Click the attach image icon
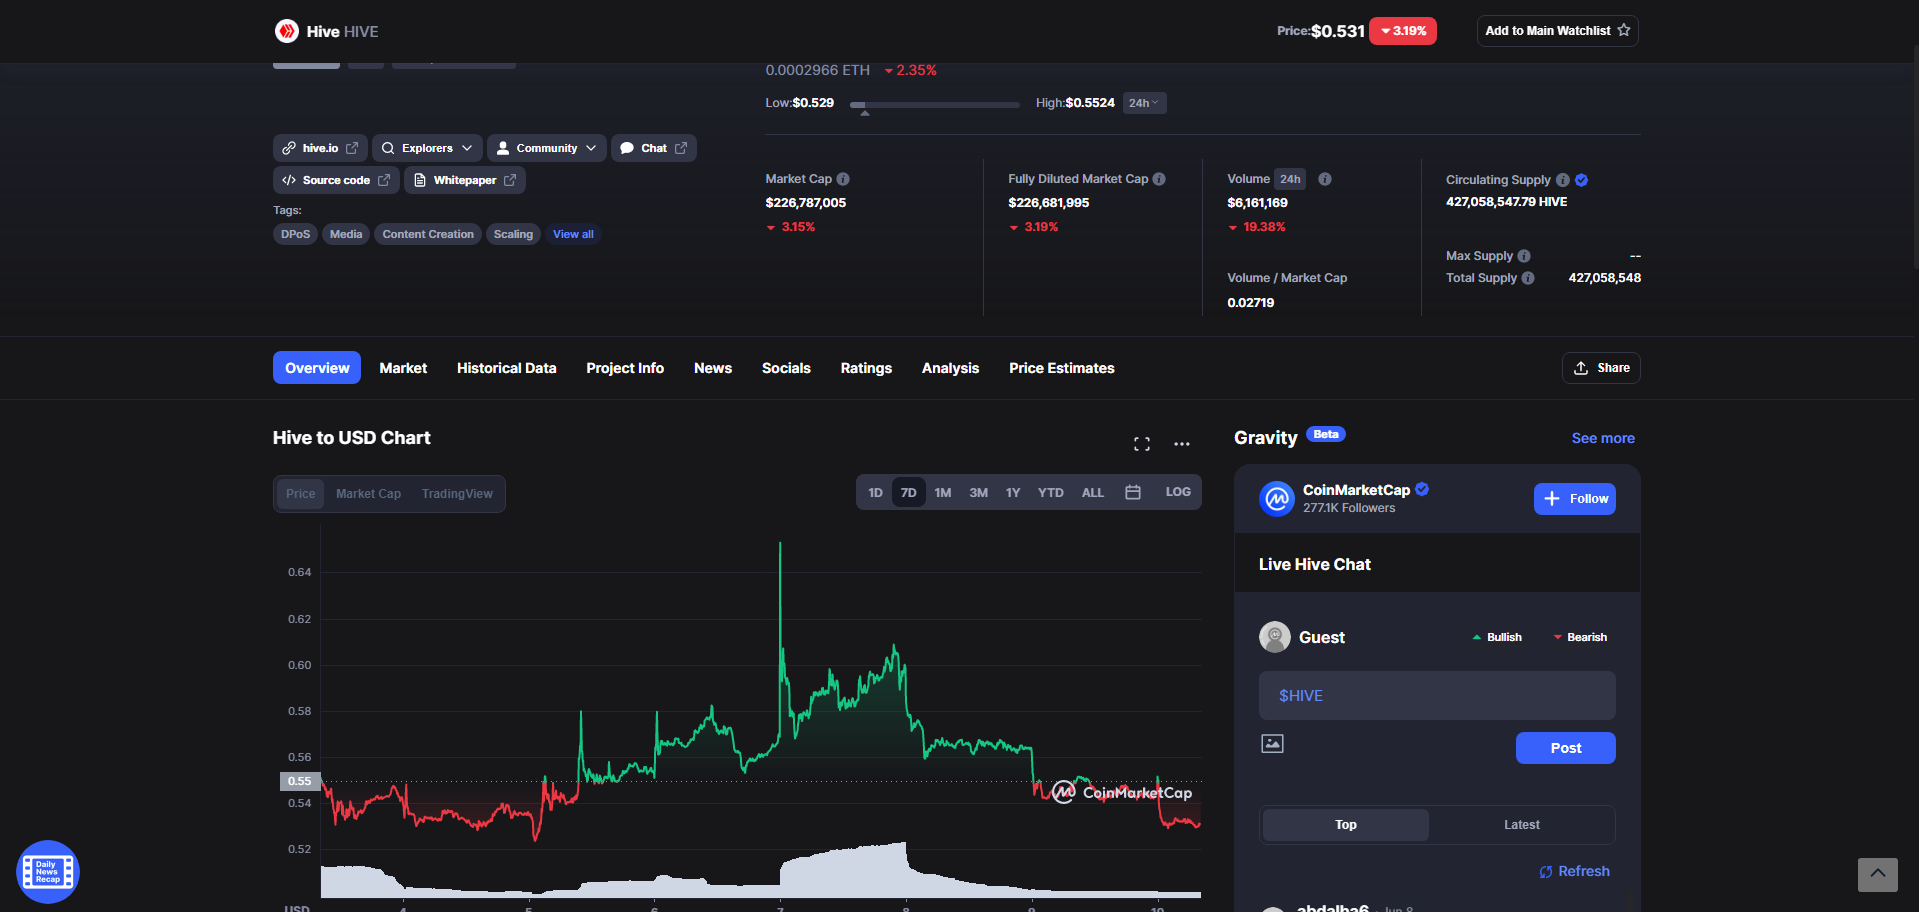The height and width of the screenshot is (912, 1919). click(1272, 743)
